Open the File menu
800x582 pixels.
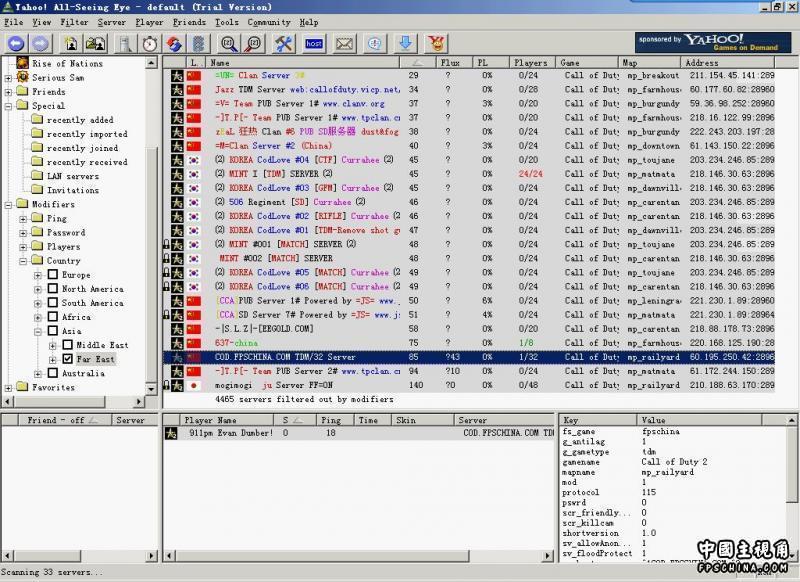(14, 22)
